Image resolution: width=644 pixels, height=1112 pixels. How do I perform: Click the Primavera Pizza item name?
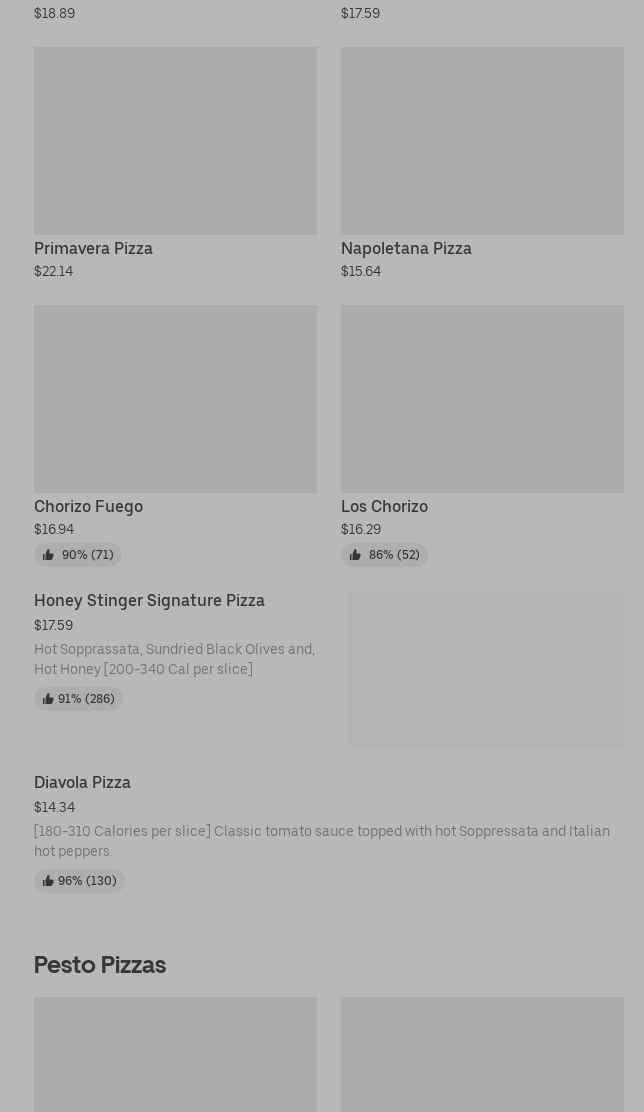click(x=93, y=248)
